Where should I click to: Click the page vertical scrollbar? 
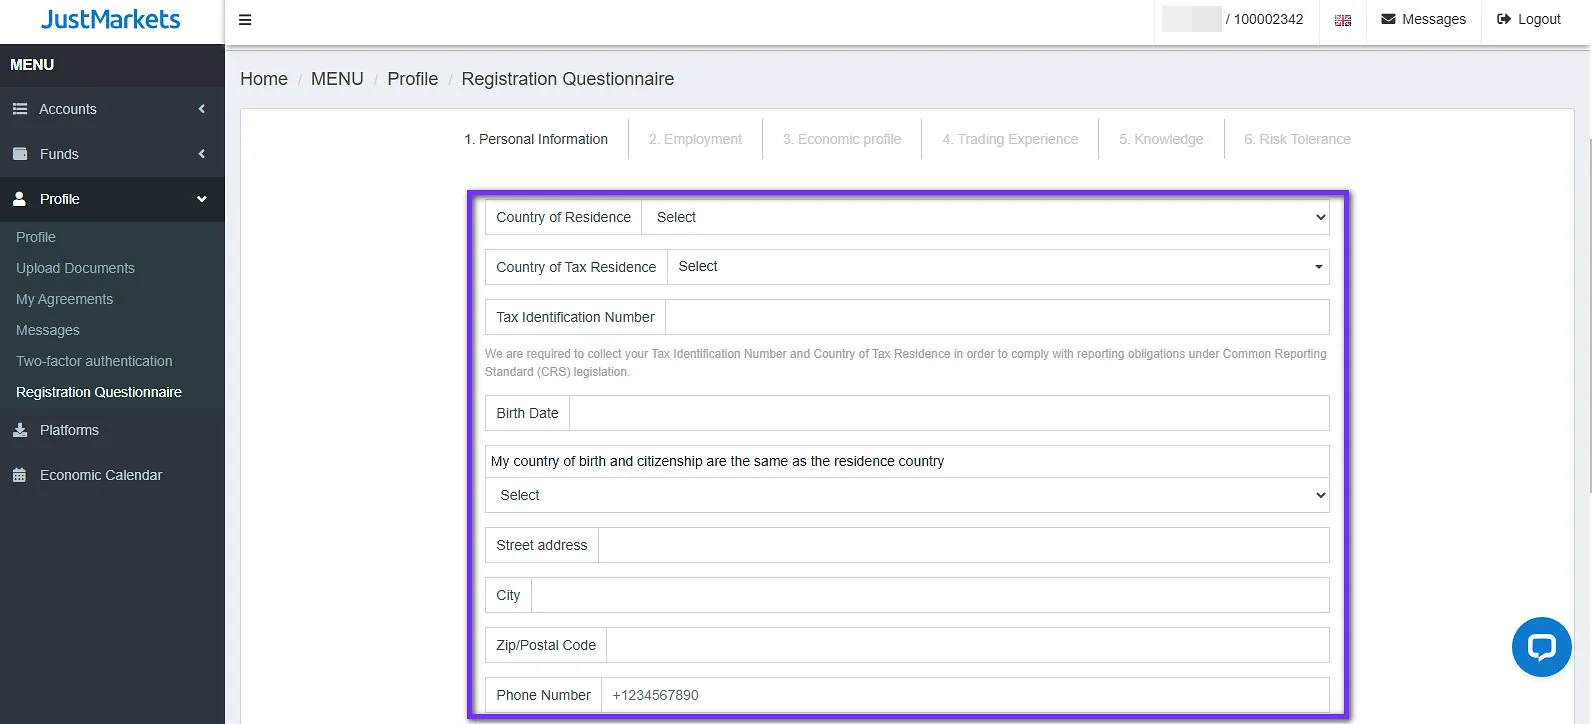[x=1588, y=315]
